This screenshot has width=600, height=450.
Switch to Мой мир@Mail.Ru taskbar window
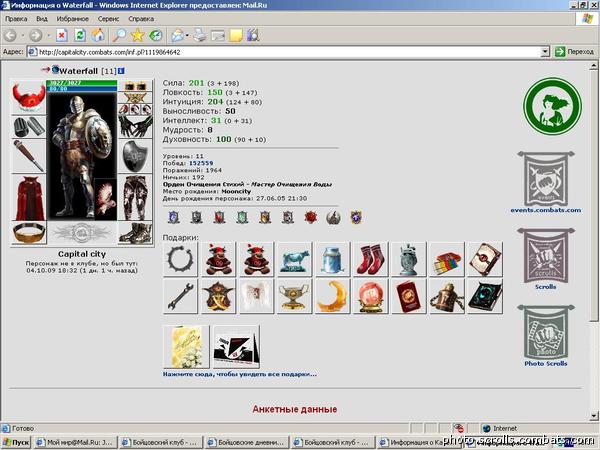[75, 443]
